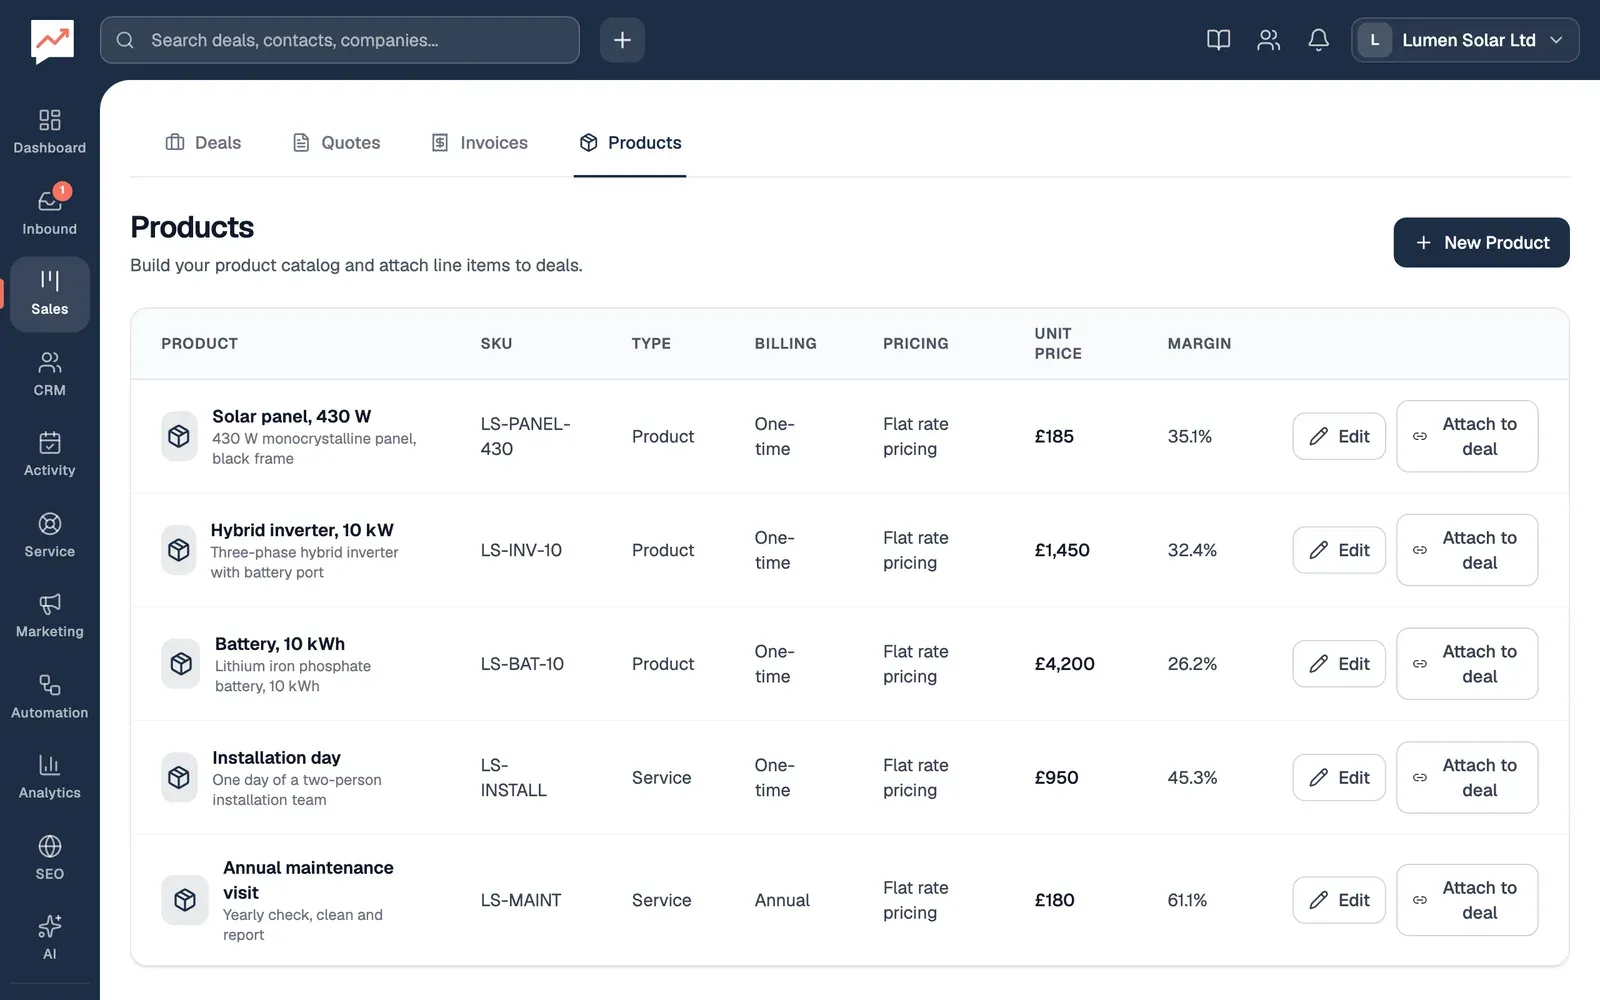Attach Battery, 10 kWh to deal
Viewport: 1600px width, 1000px height.
[x=1467, y=664]
